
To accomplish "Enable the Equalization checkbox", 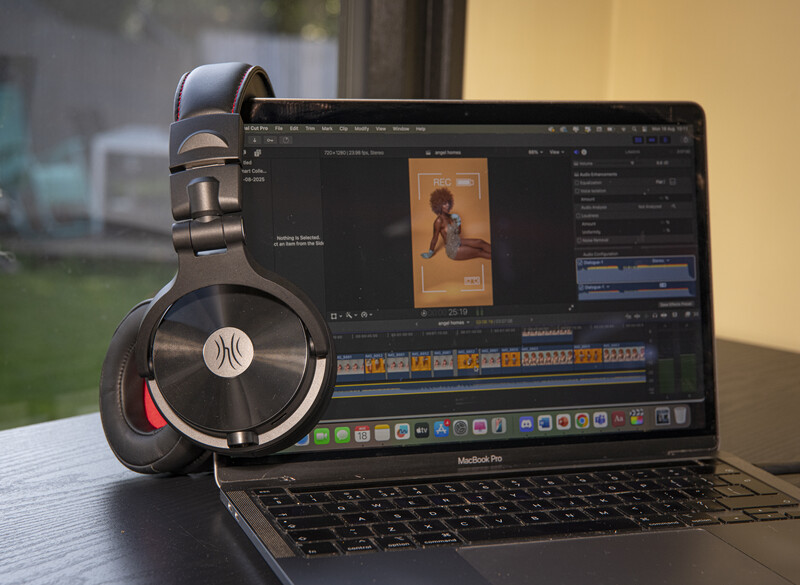I will point(577,183).
